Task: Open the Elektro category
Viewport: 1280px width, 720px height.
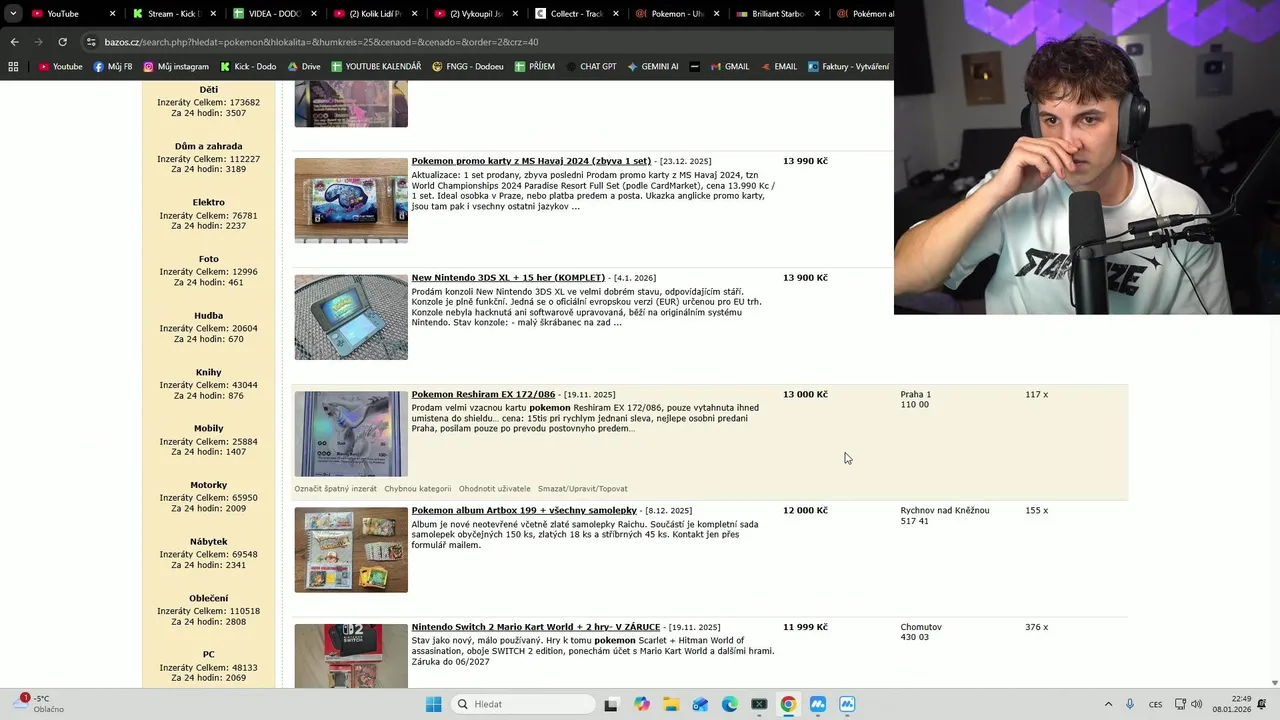Action: (x=208, y=203)
